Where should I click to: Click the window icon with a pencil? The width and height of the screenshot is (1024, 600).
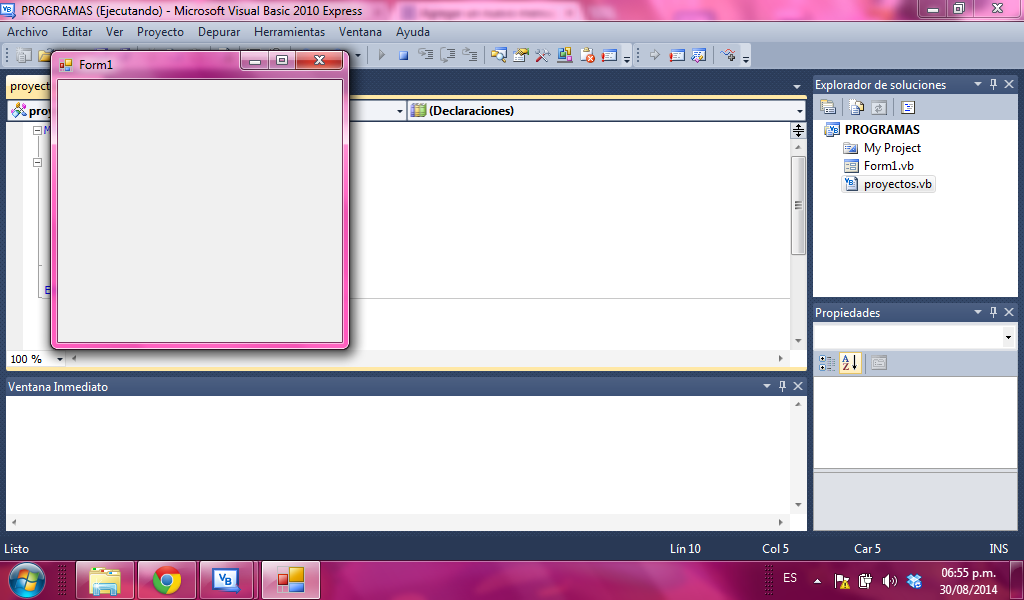pyautogui.click(x=699, y=55)
